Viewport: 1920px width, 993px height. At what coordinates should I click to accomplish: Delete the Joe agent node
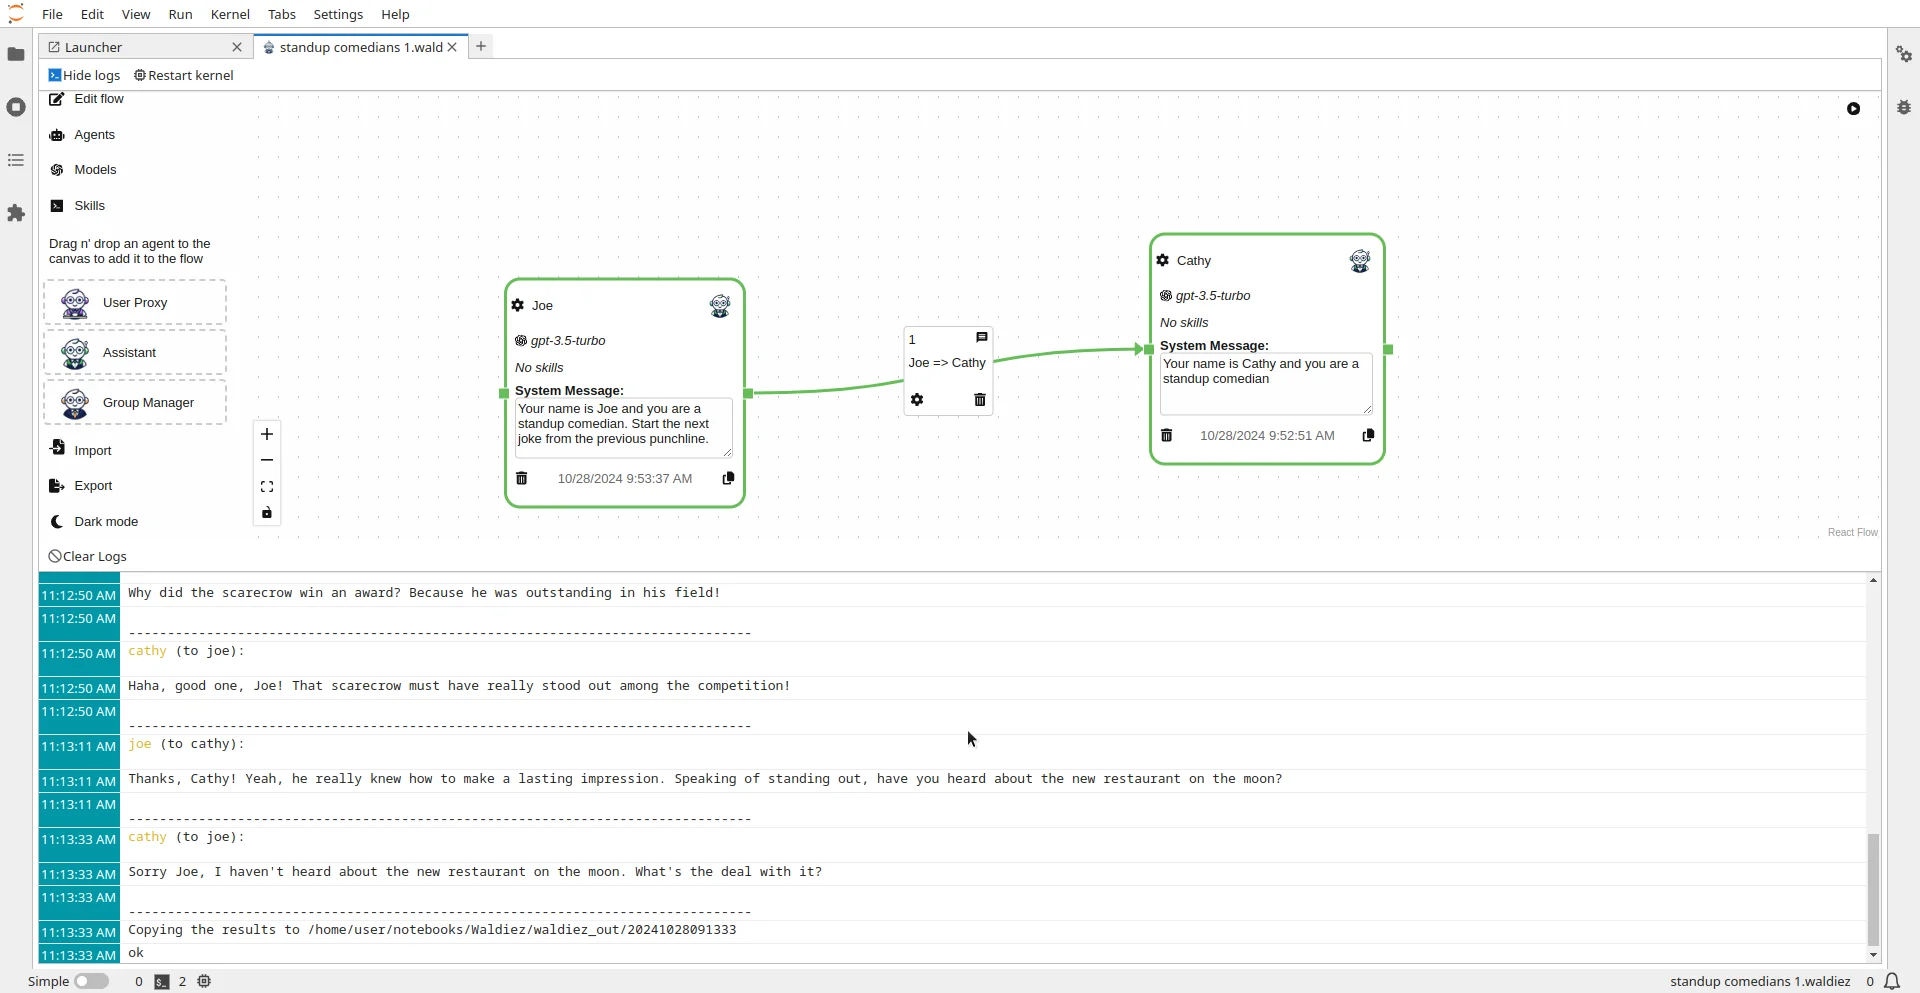coord(521,478)
